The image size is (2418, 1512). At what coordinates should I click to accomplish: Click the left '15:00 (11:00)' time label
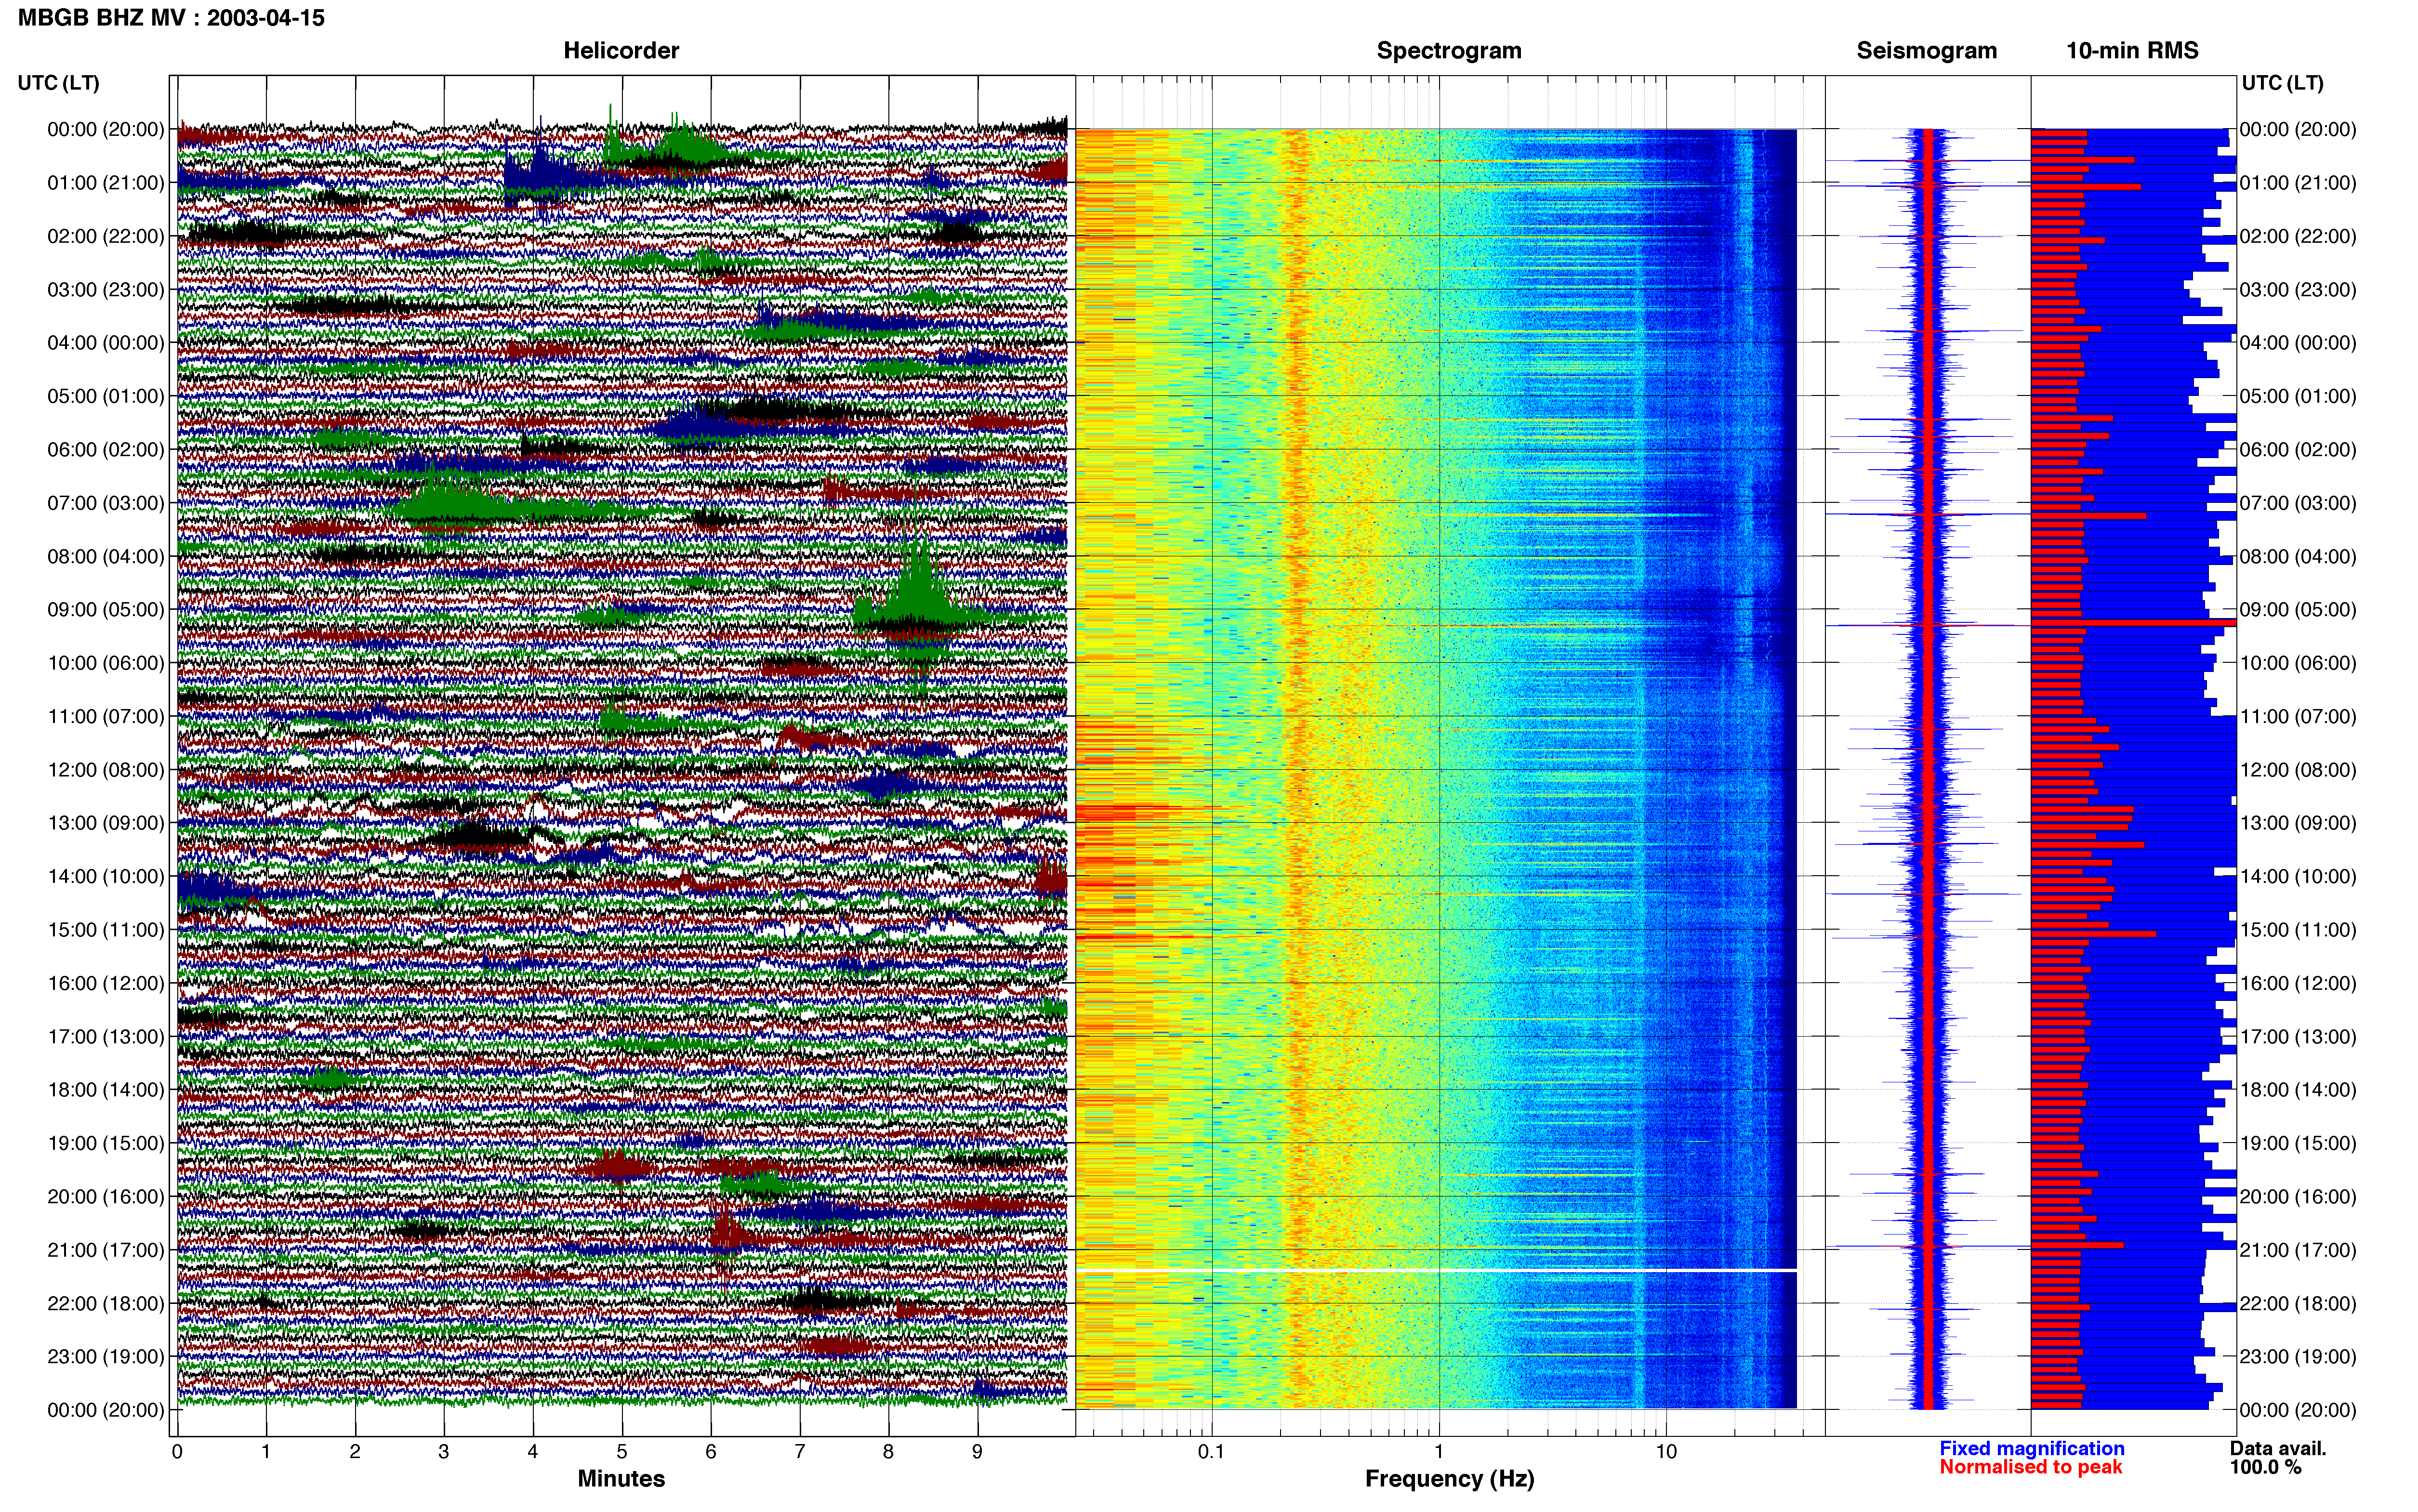[x=106, y=930]
